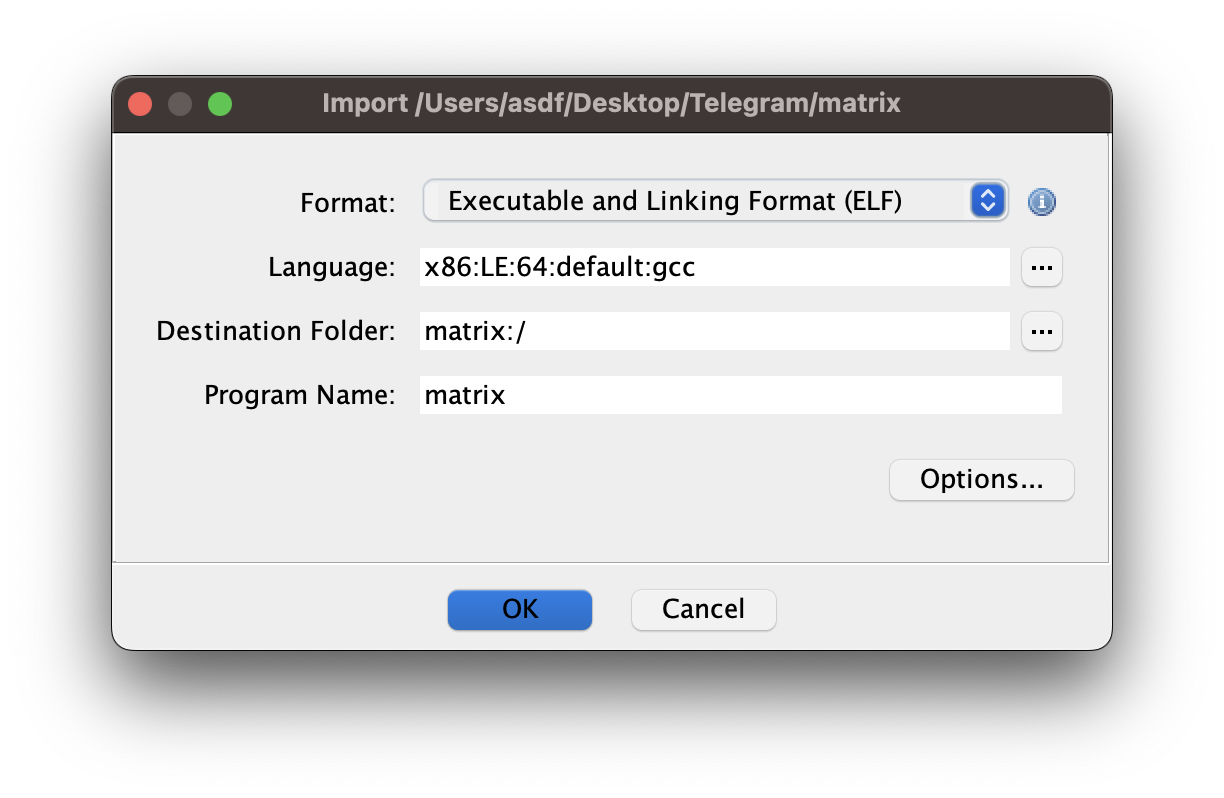
Task: Open import Options...
Action: click(981, 480)
